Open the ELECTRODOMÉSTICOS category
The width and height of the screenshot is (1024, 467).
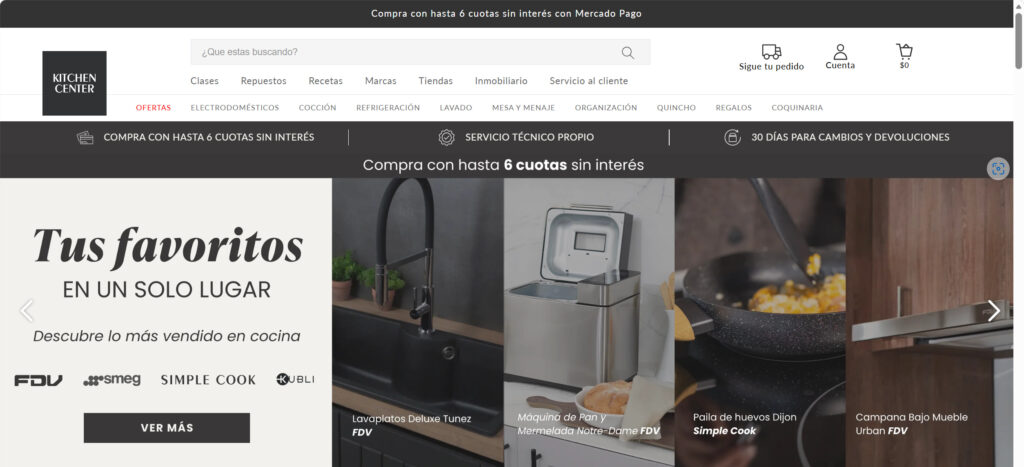point(234,108)
